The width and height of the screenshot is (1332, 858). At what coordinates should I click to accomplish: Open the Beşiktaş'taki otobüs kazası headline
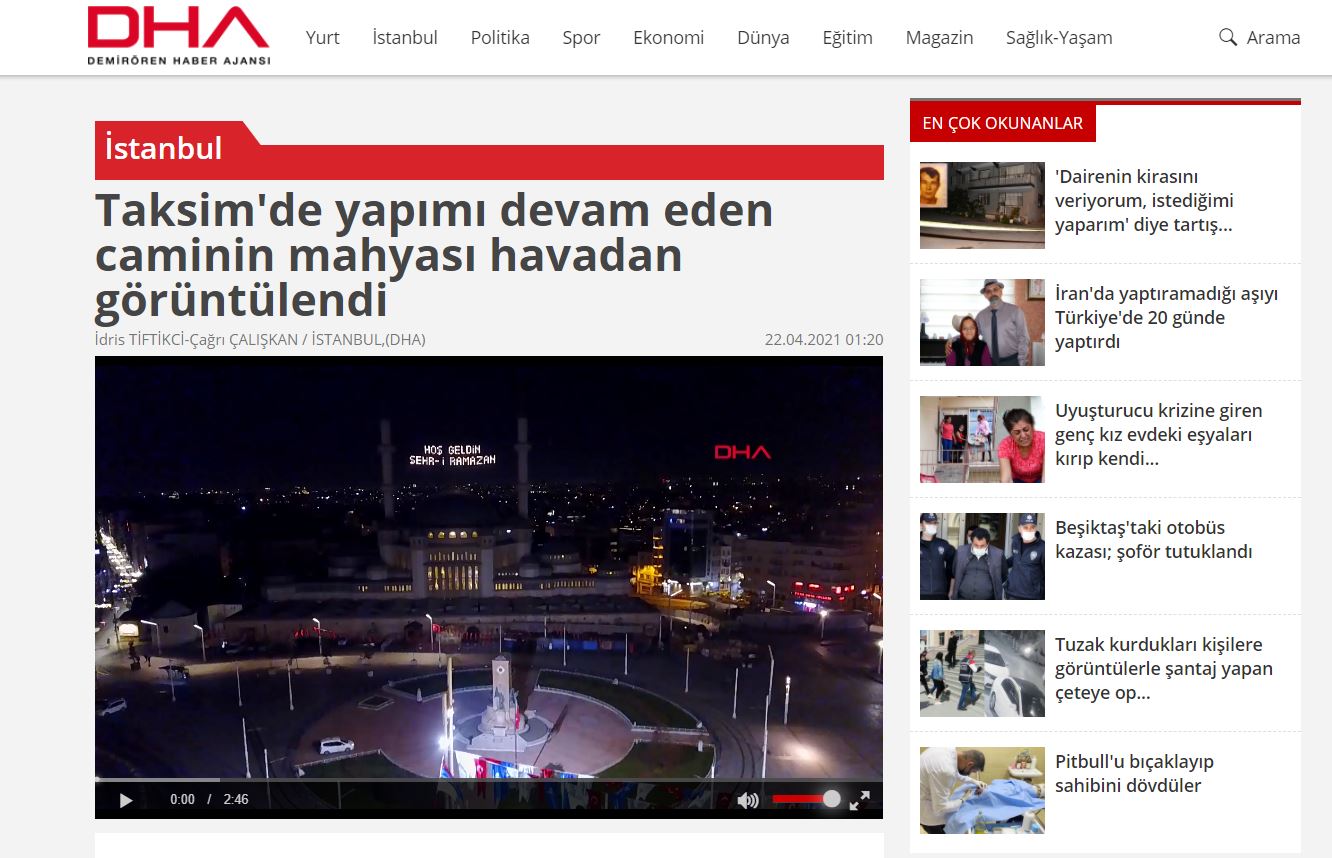point(1153,540)
